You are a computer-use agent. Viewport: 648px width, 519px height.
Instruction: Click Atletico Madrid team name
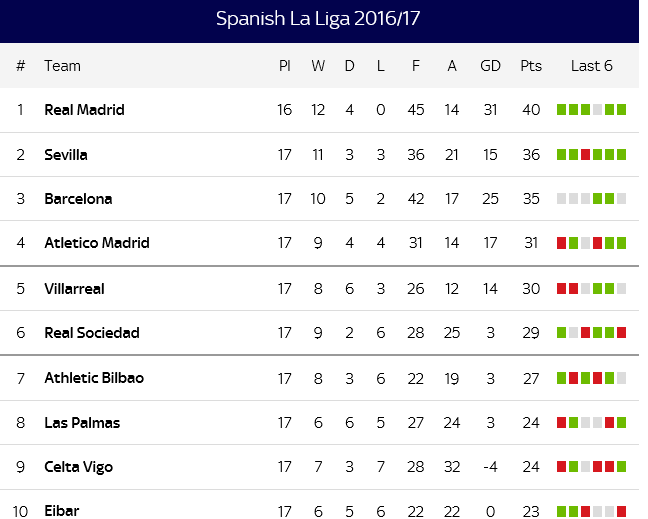click(x=97, y=243)
